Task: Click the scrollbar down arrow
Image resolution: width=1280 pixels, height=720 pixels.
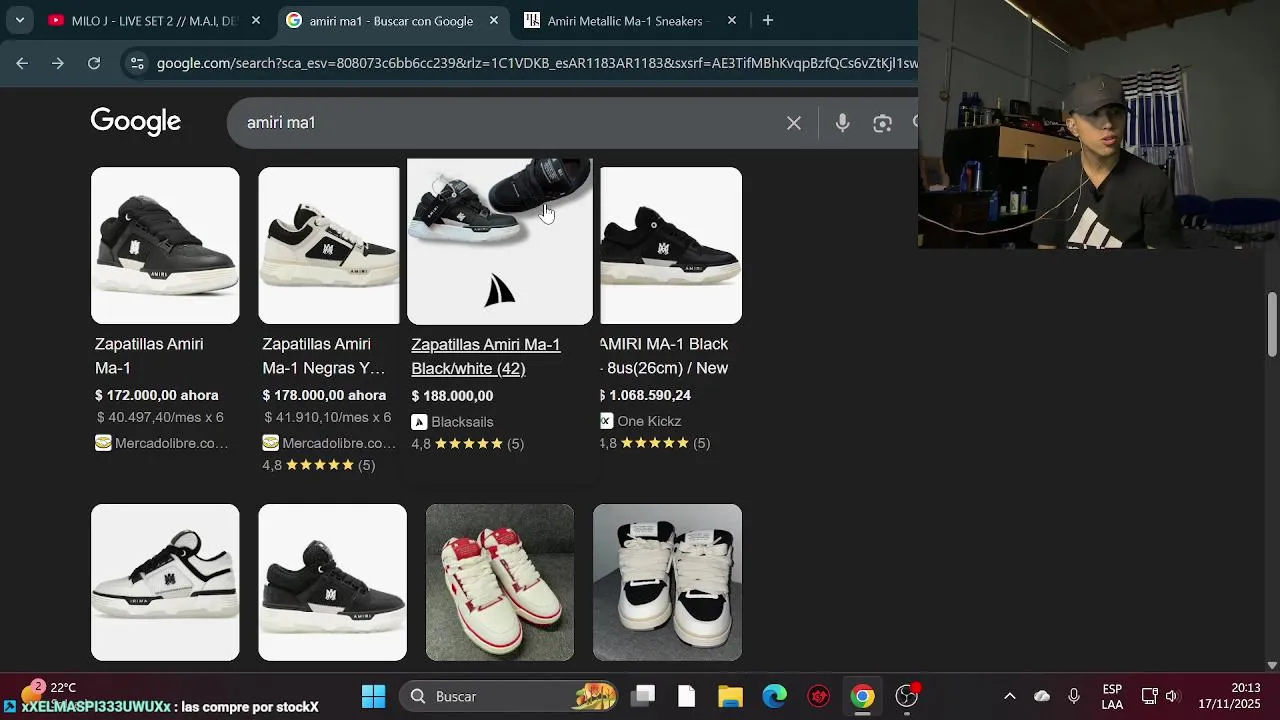Action: pos(1272,665)
